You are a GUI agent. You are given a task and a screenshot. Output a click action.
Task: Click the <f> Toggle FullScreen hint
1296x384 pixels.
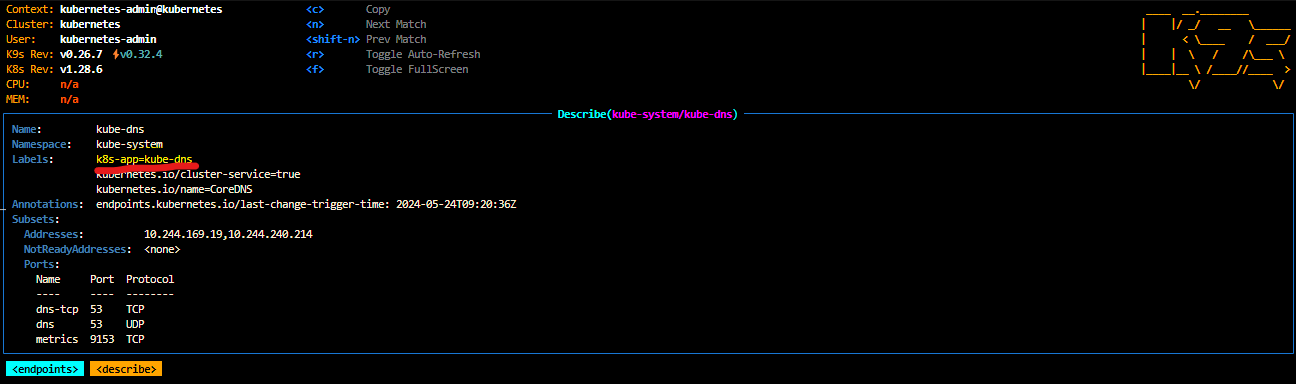pos(387,69)
